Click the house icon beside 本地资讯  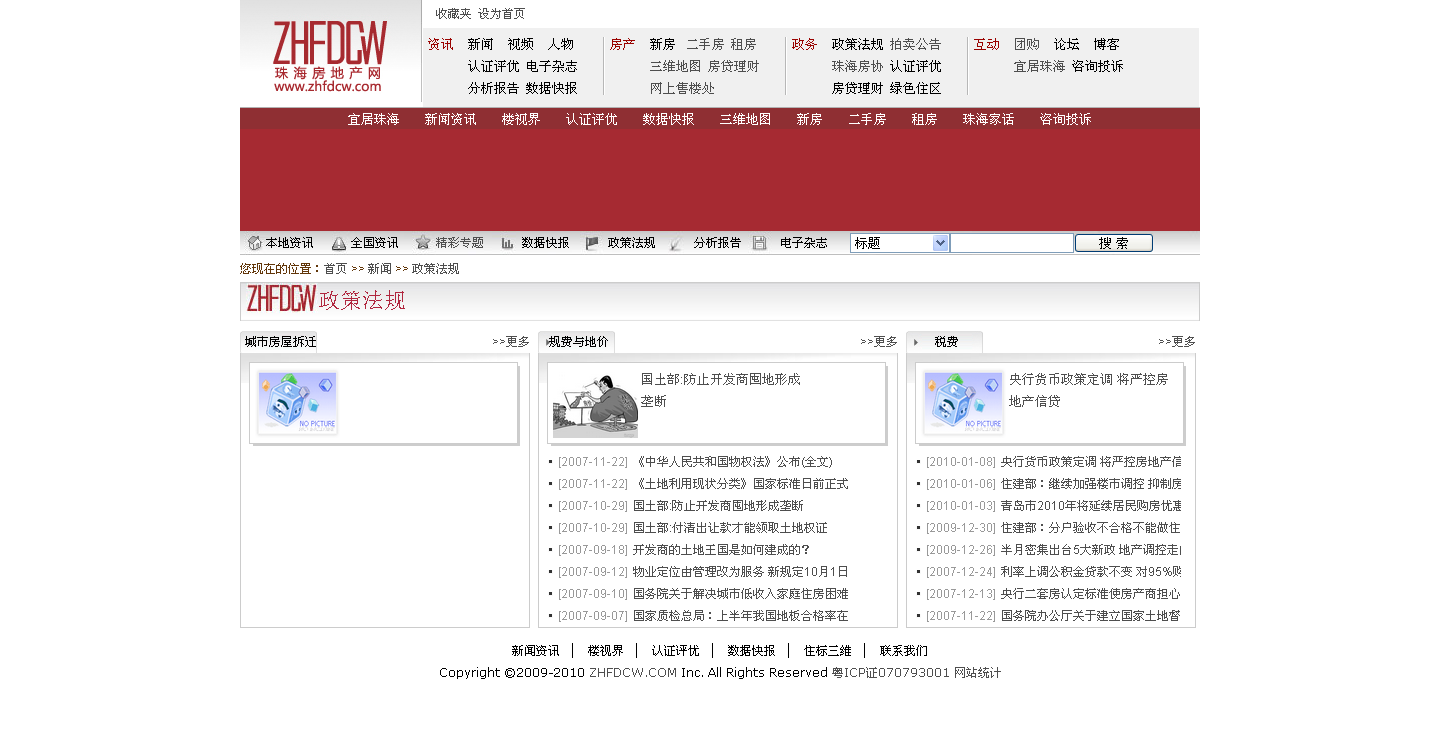(x=254, y=243)
